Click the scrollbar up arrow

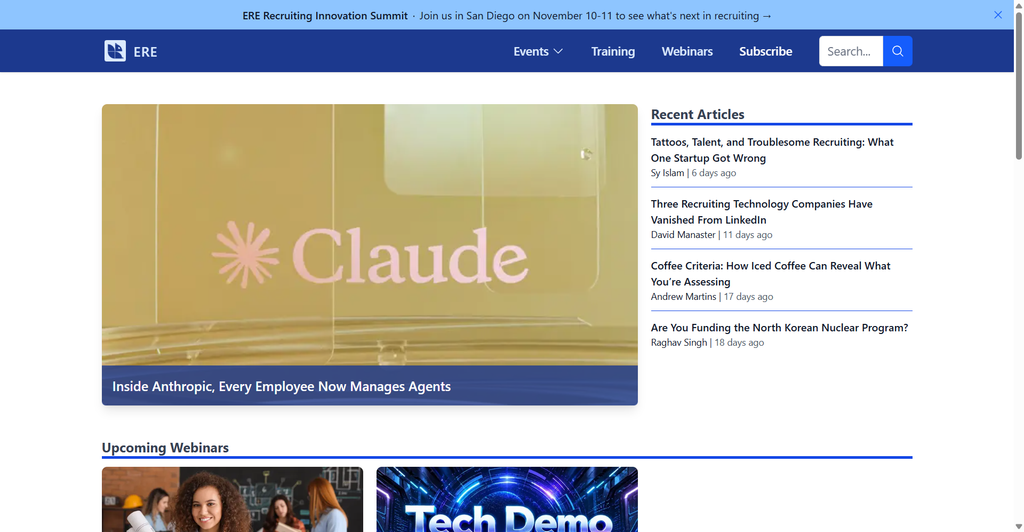pos(1018,5)
